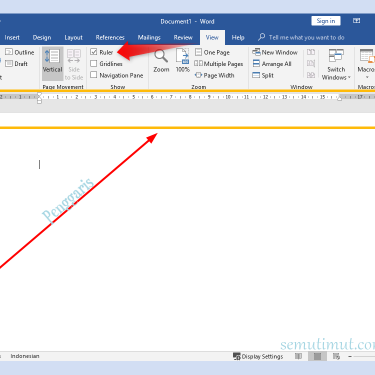Click View Side by Side icon
The height and width of the screenshot is (375, 375).
311,52
